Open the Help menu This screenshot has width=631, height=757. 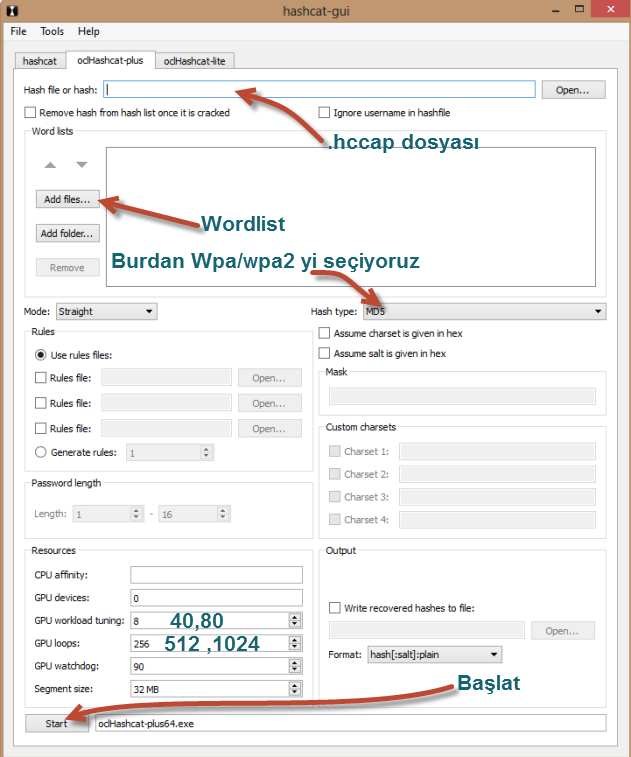(x=89, y=31)
